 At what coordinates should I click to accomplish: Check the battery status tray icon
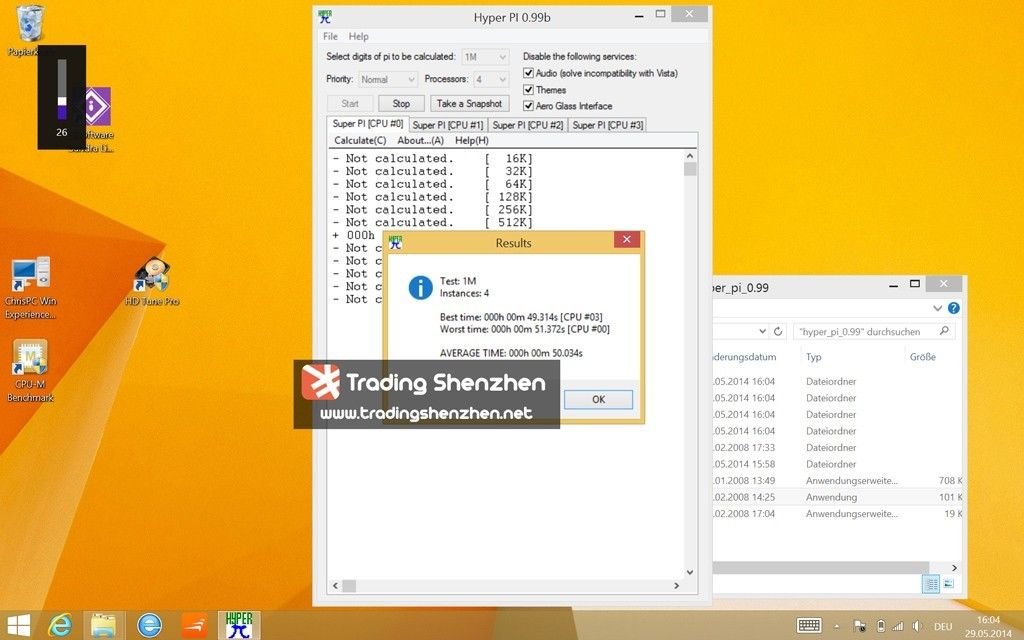click(880, 626)
